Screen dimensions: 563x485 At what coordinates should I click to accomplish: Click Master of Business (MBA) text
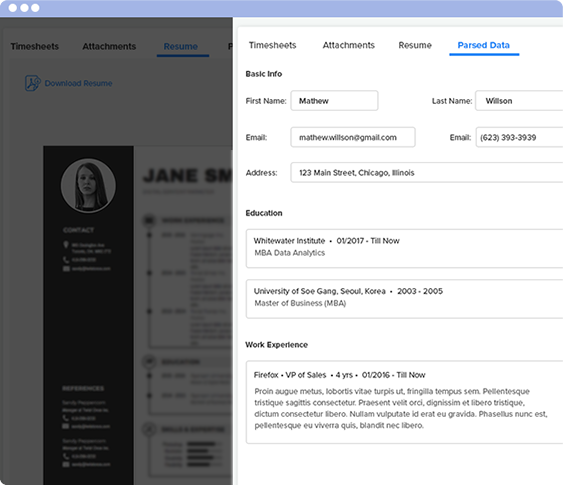pyautogui.click(x=300, y=303)
